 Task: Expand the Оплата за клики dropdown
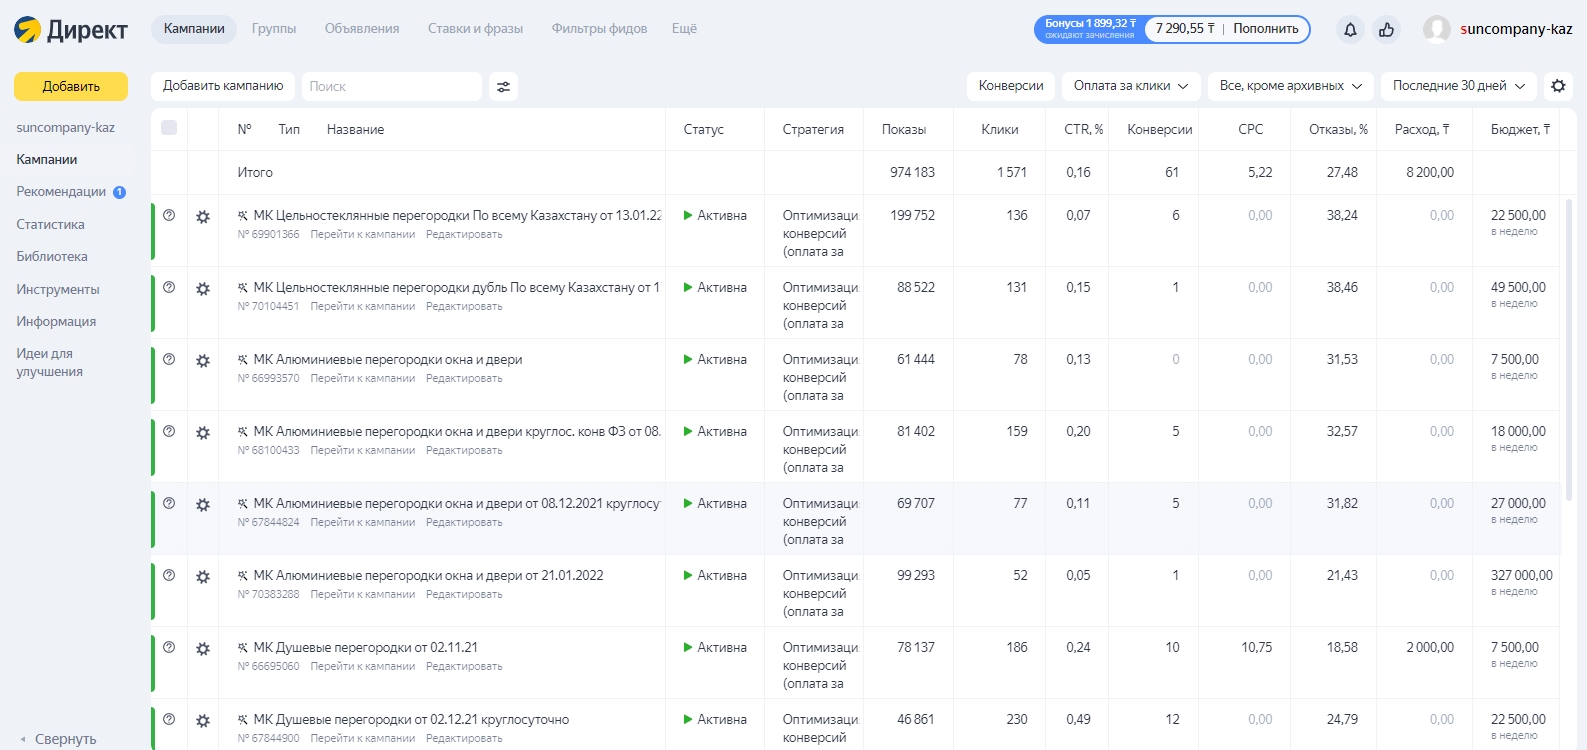[x=1130, y=86]
